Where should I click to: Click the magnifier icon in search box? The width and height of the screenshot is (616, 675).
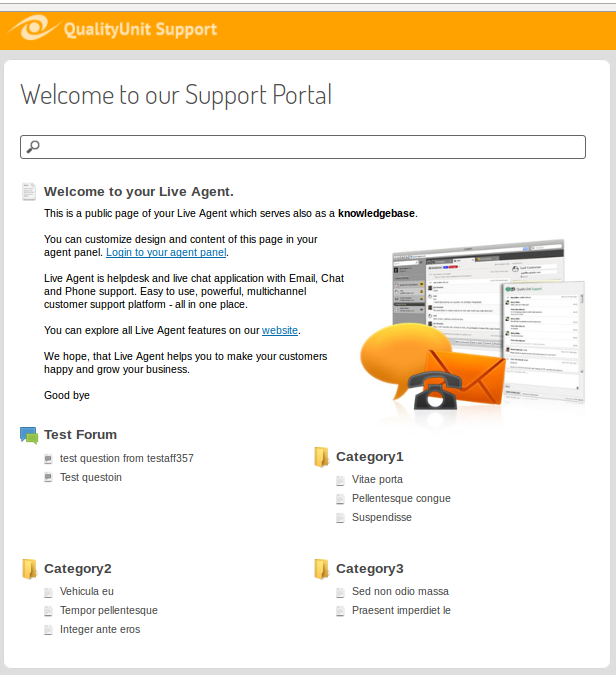[x=33, y=147]
